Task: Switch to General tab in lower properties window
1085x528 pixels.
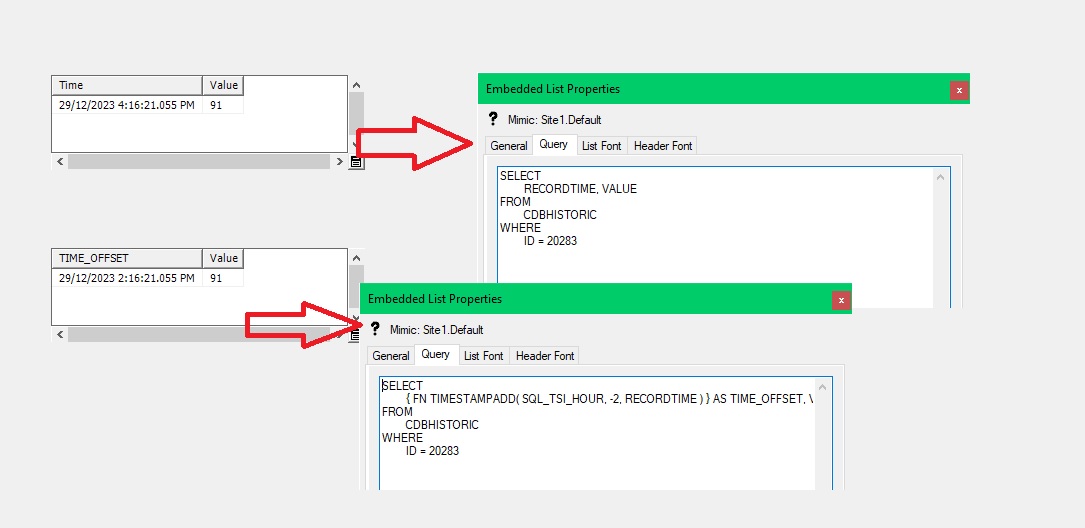Action: pyautogui.click(x=391, y=356)
